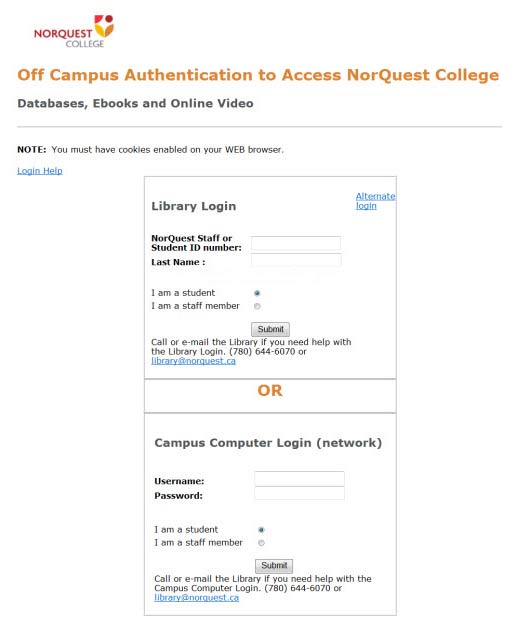The height and width of the screenshot is (634, 514).
Task: Focus the Last Name input field
Action: pos(296,260)
